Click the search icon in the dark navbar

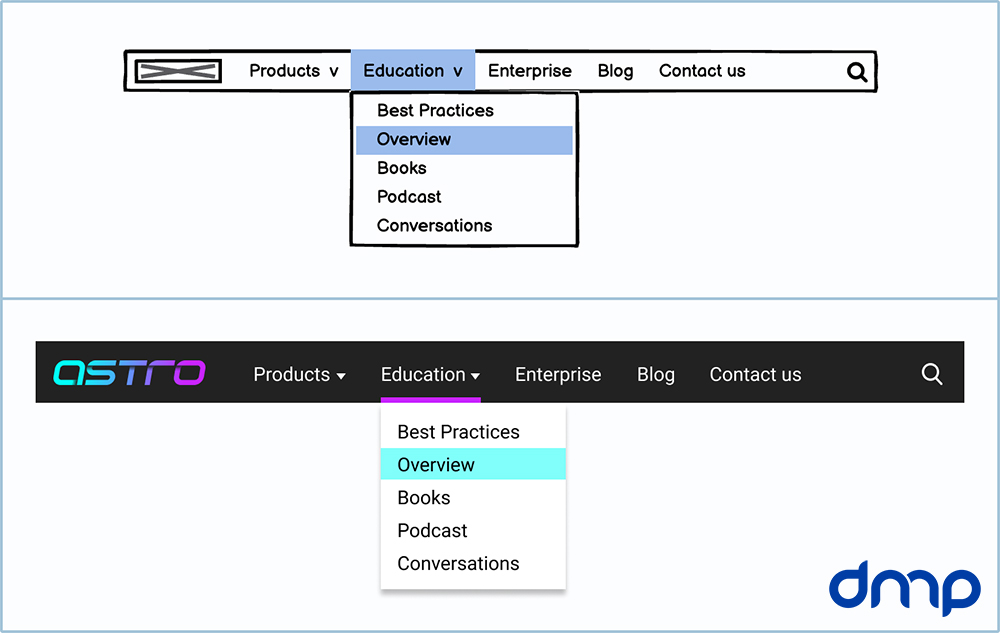[932, 374]
